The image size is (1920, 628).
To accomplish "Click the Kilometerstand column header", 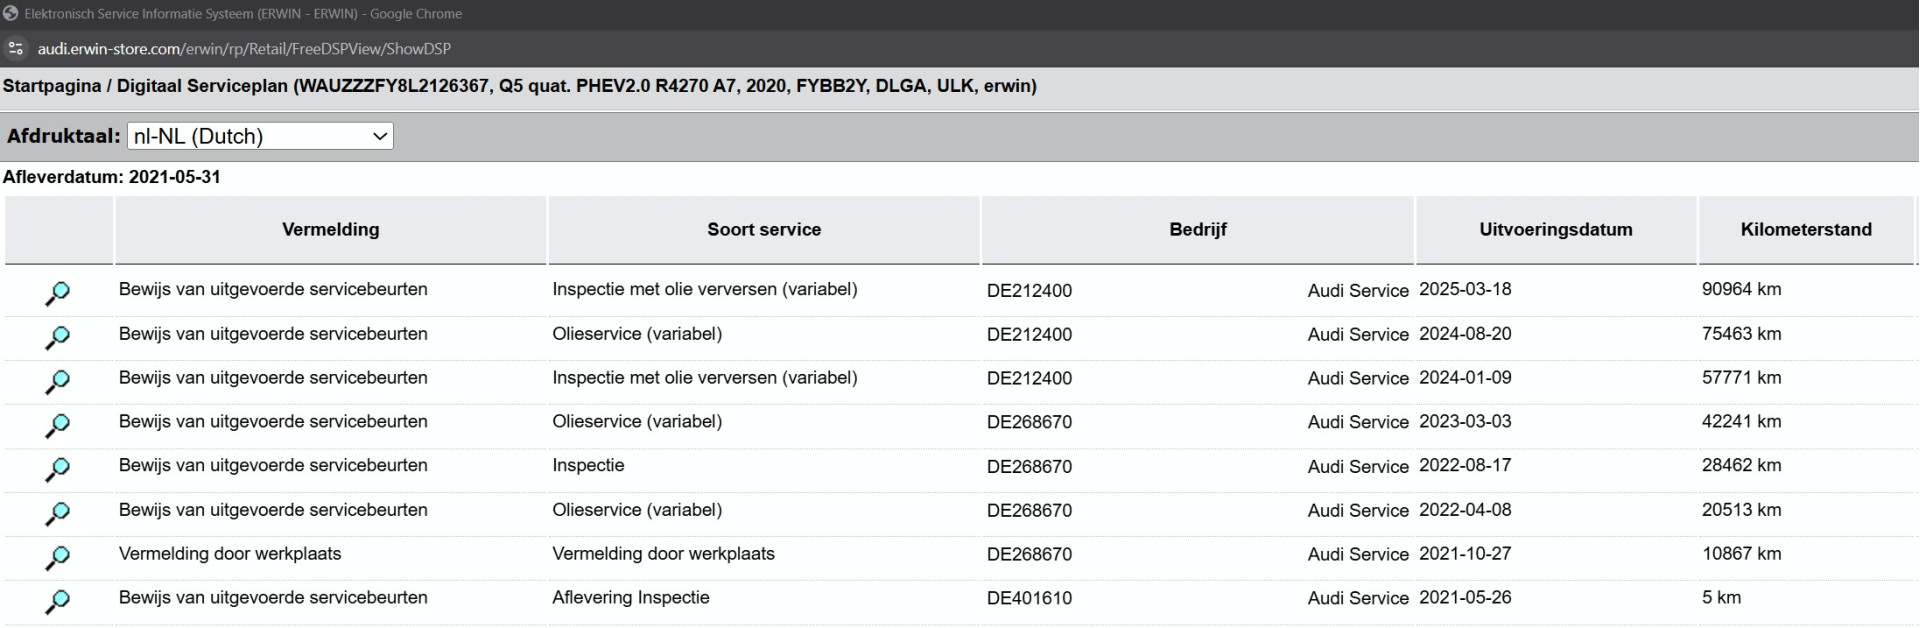I will 1805,229.
